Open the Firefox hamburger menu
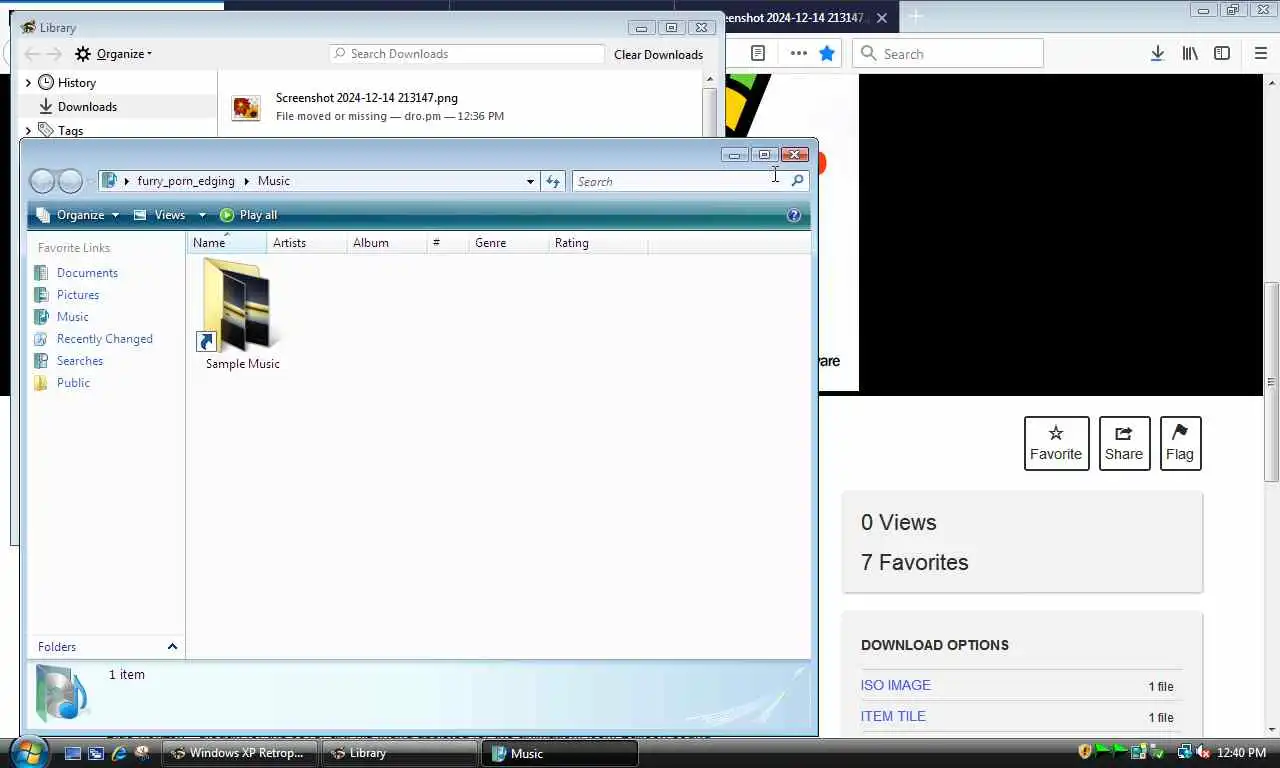This screenshot has height=768, width=1280. pyautogui.click(x=1260, y=53)
